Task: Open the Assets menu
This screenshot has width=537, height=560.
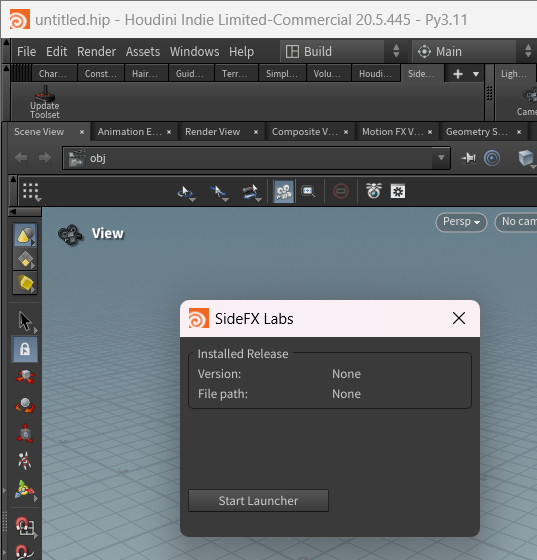Action: click(143, 52)
